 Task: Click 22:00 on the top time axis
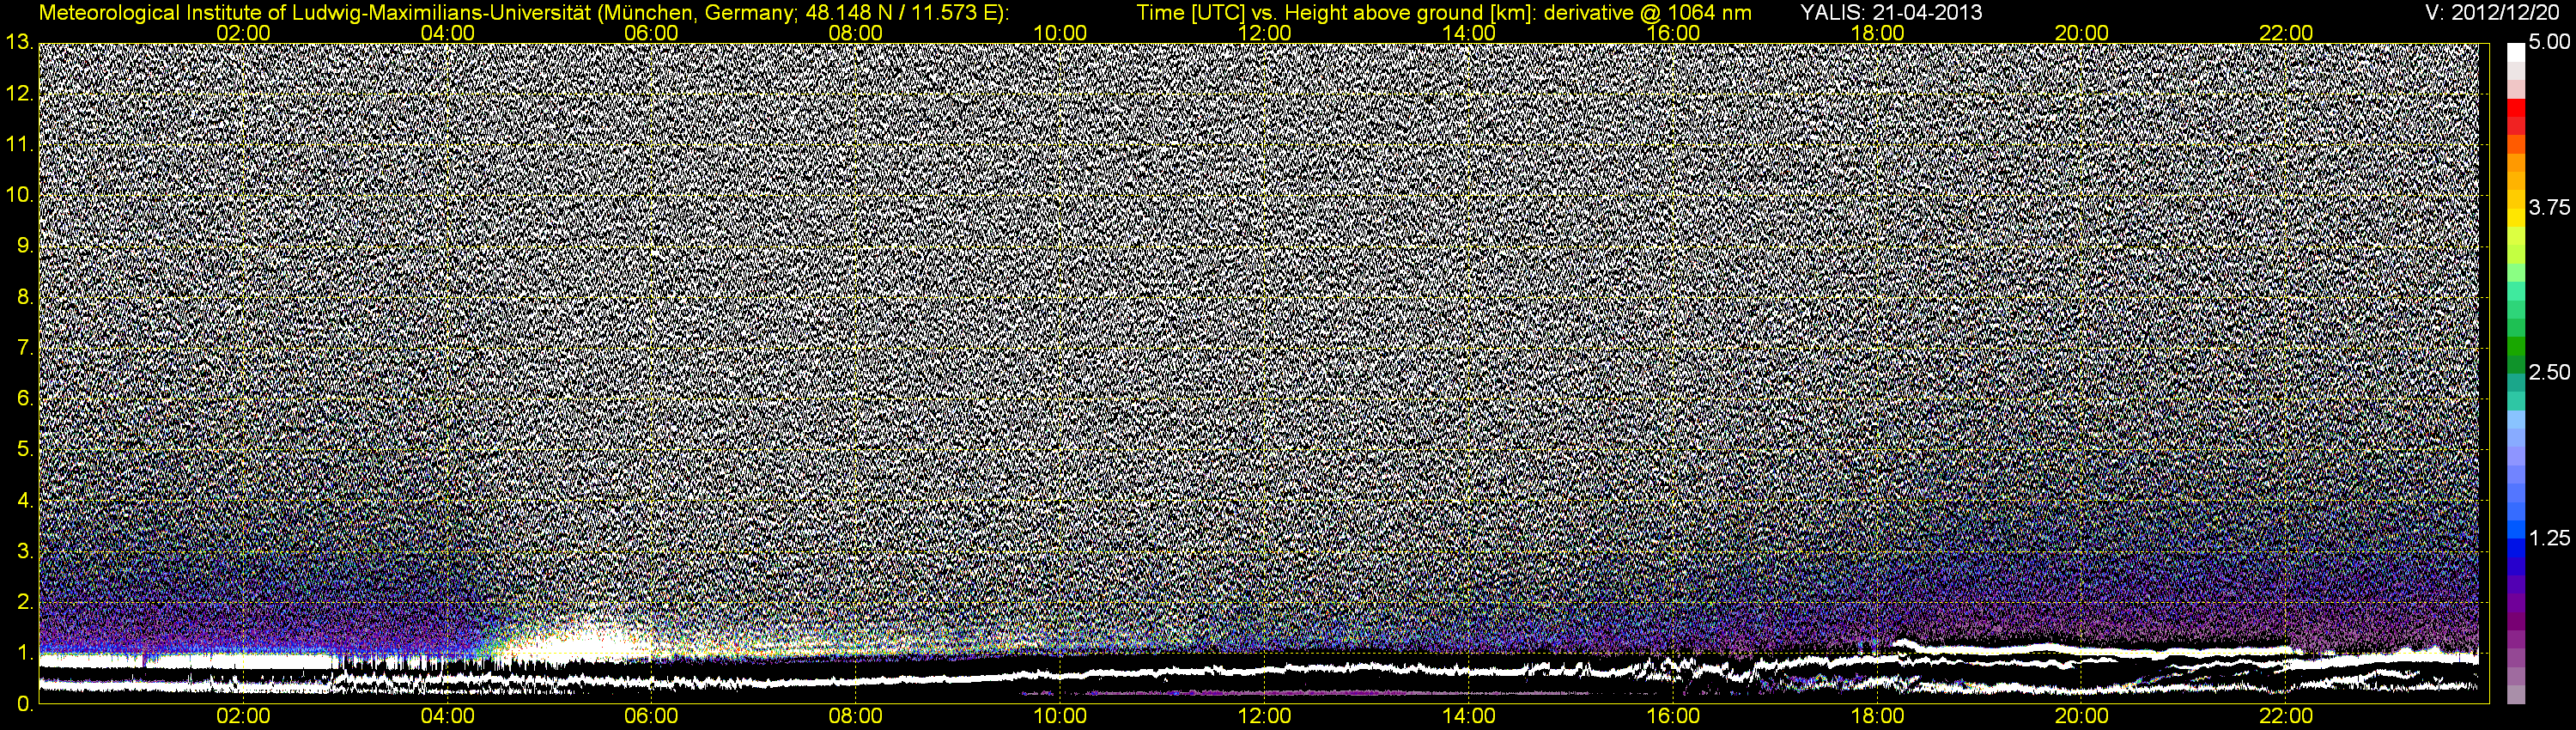coord(2286,33)
